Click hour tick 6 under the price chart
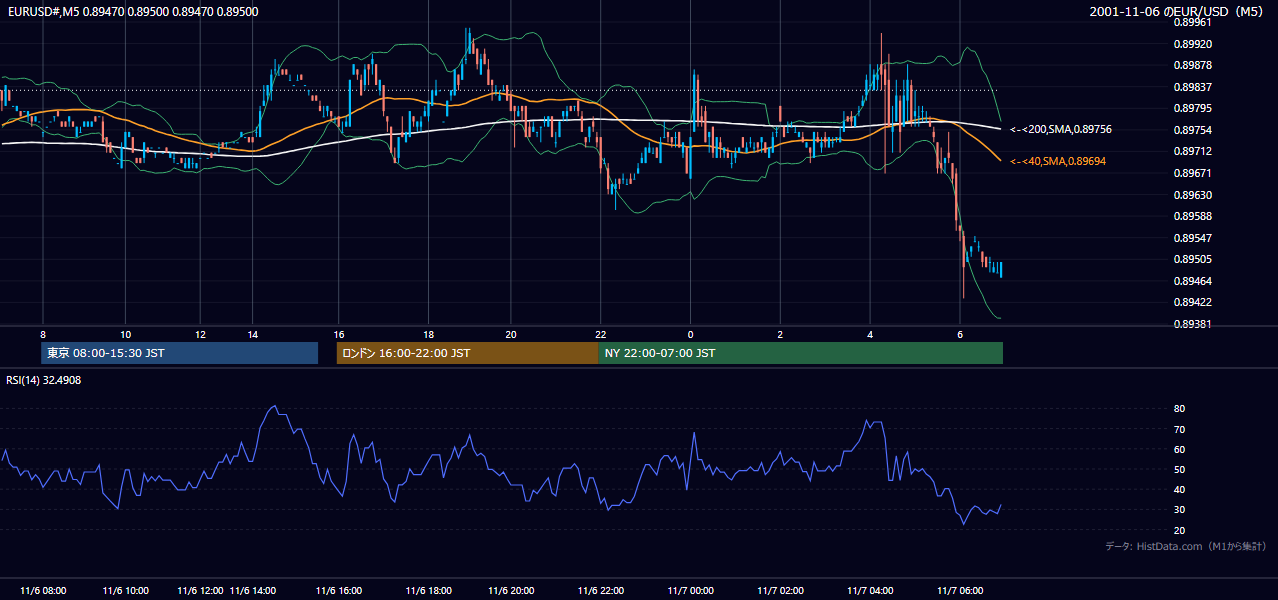Screen dimensions: 1278x600 [960, 334]
